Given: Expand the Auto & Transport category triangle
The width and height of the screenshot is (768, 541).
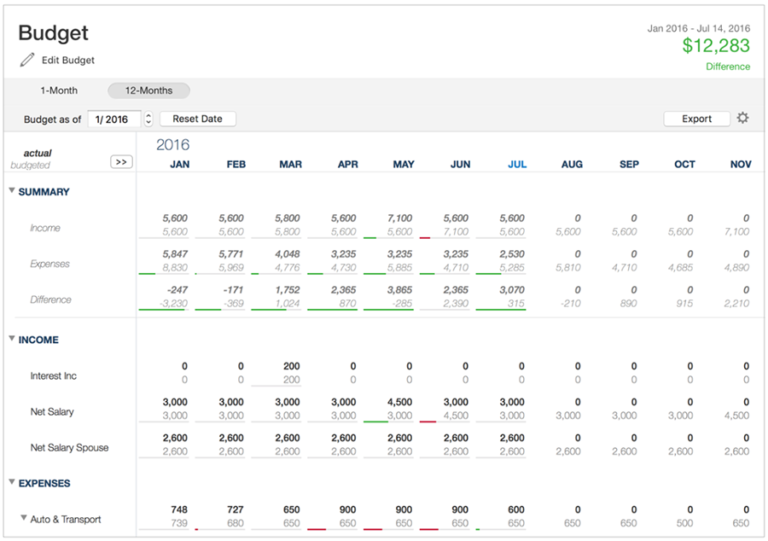Looking at the screenshot, I should coord(24,517).
